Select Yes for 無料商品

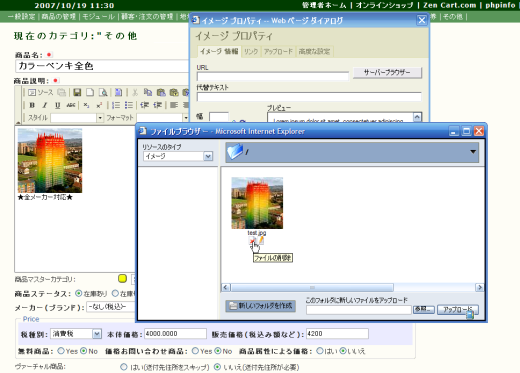point(61,351)
